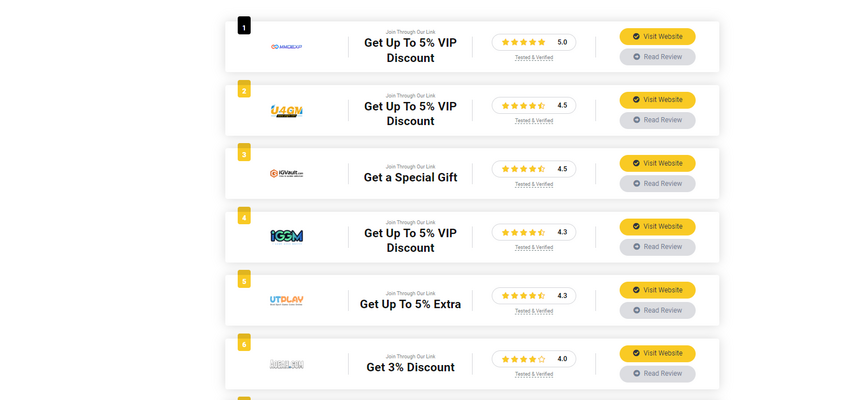Visit Website for the IGVault listing
The height and width of the screenshot is (400, 850).
pyautogui.click(x=657, y=163)
